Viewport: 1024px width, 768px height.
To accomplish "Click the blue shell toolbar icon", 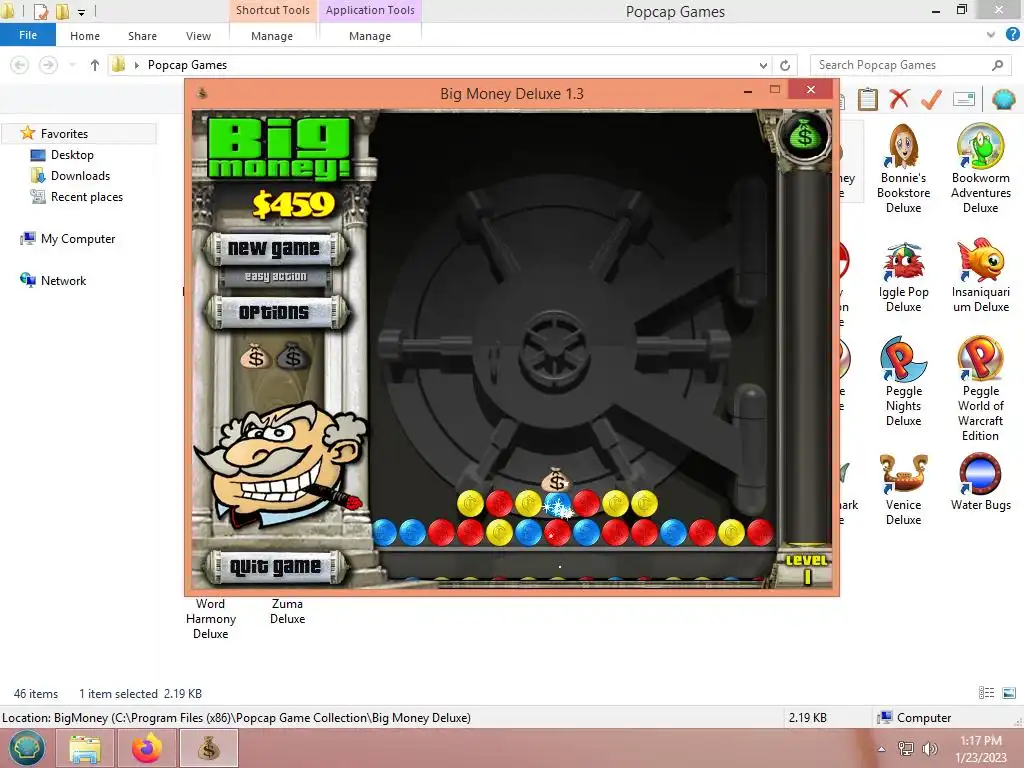I will 1003,99.
